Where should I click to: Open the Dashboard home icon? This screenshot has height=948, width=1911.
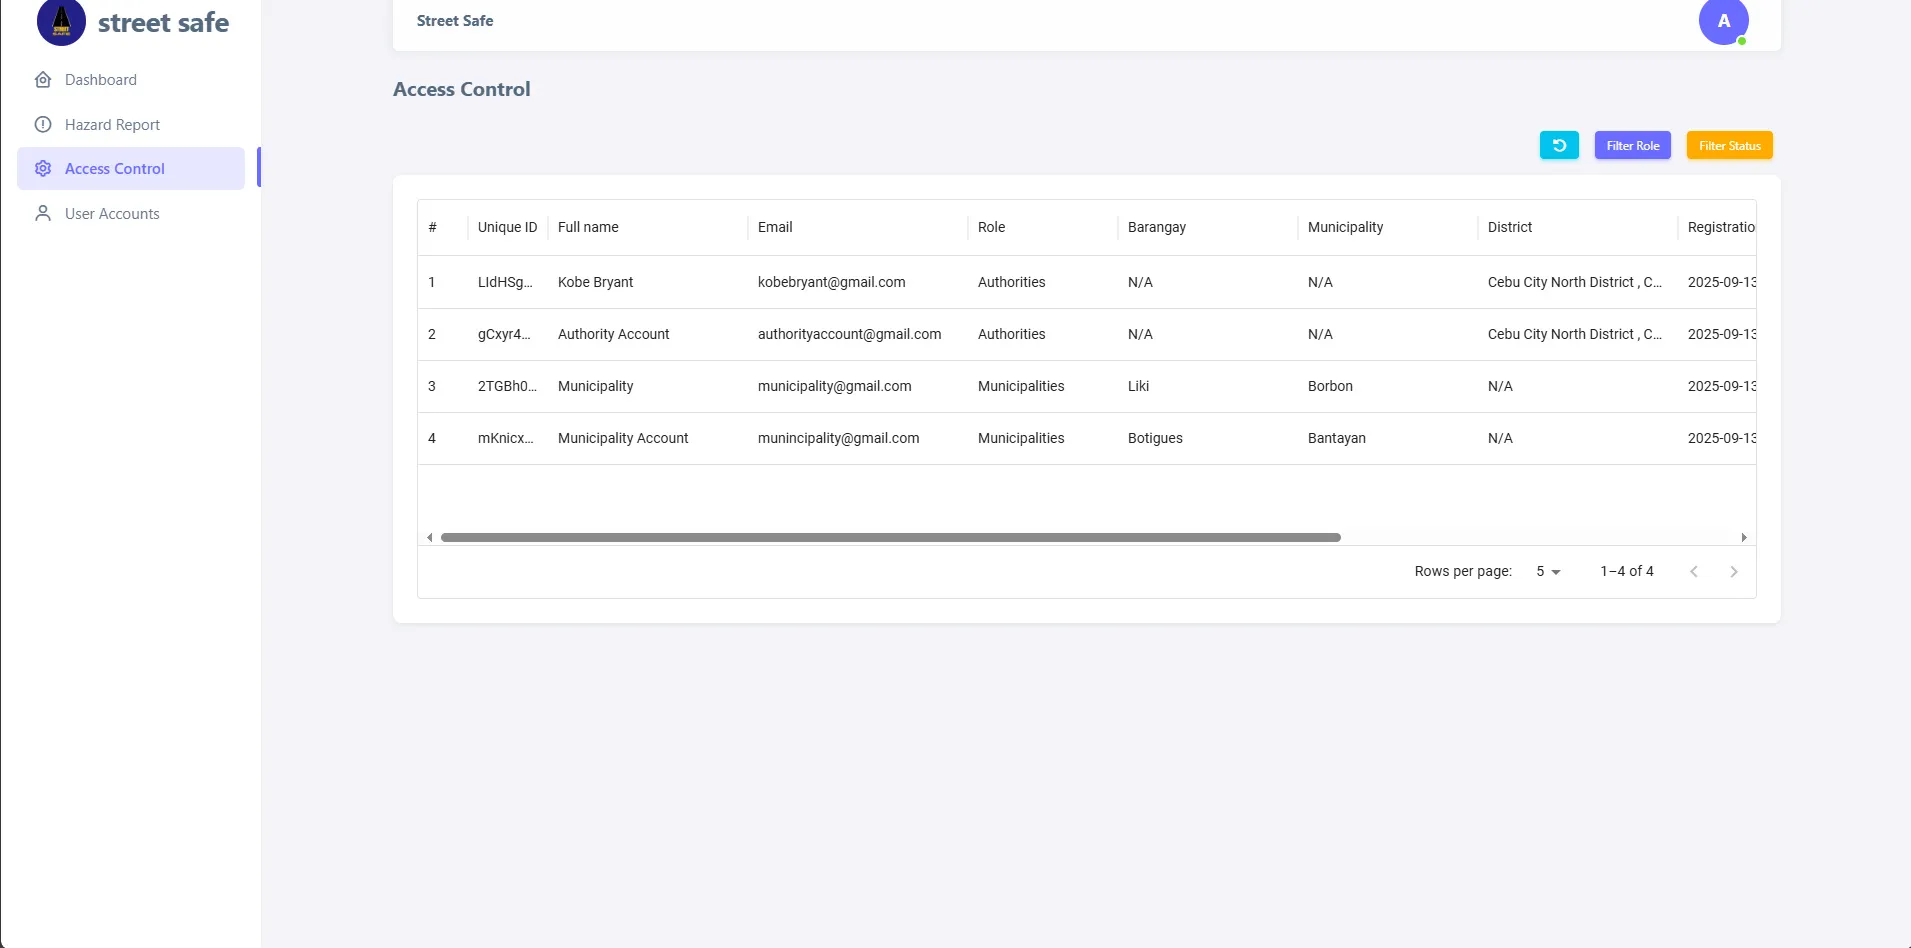coord(43,80)
